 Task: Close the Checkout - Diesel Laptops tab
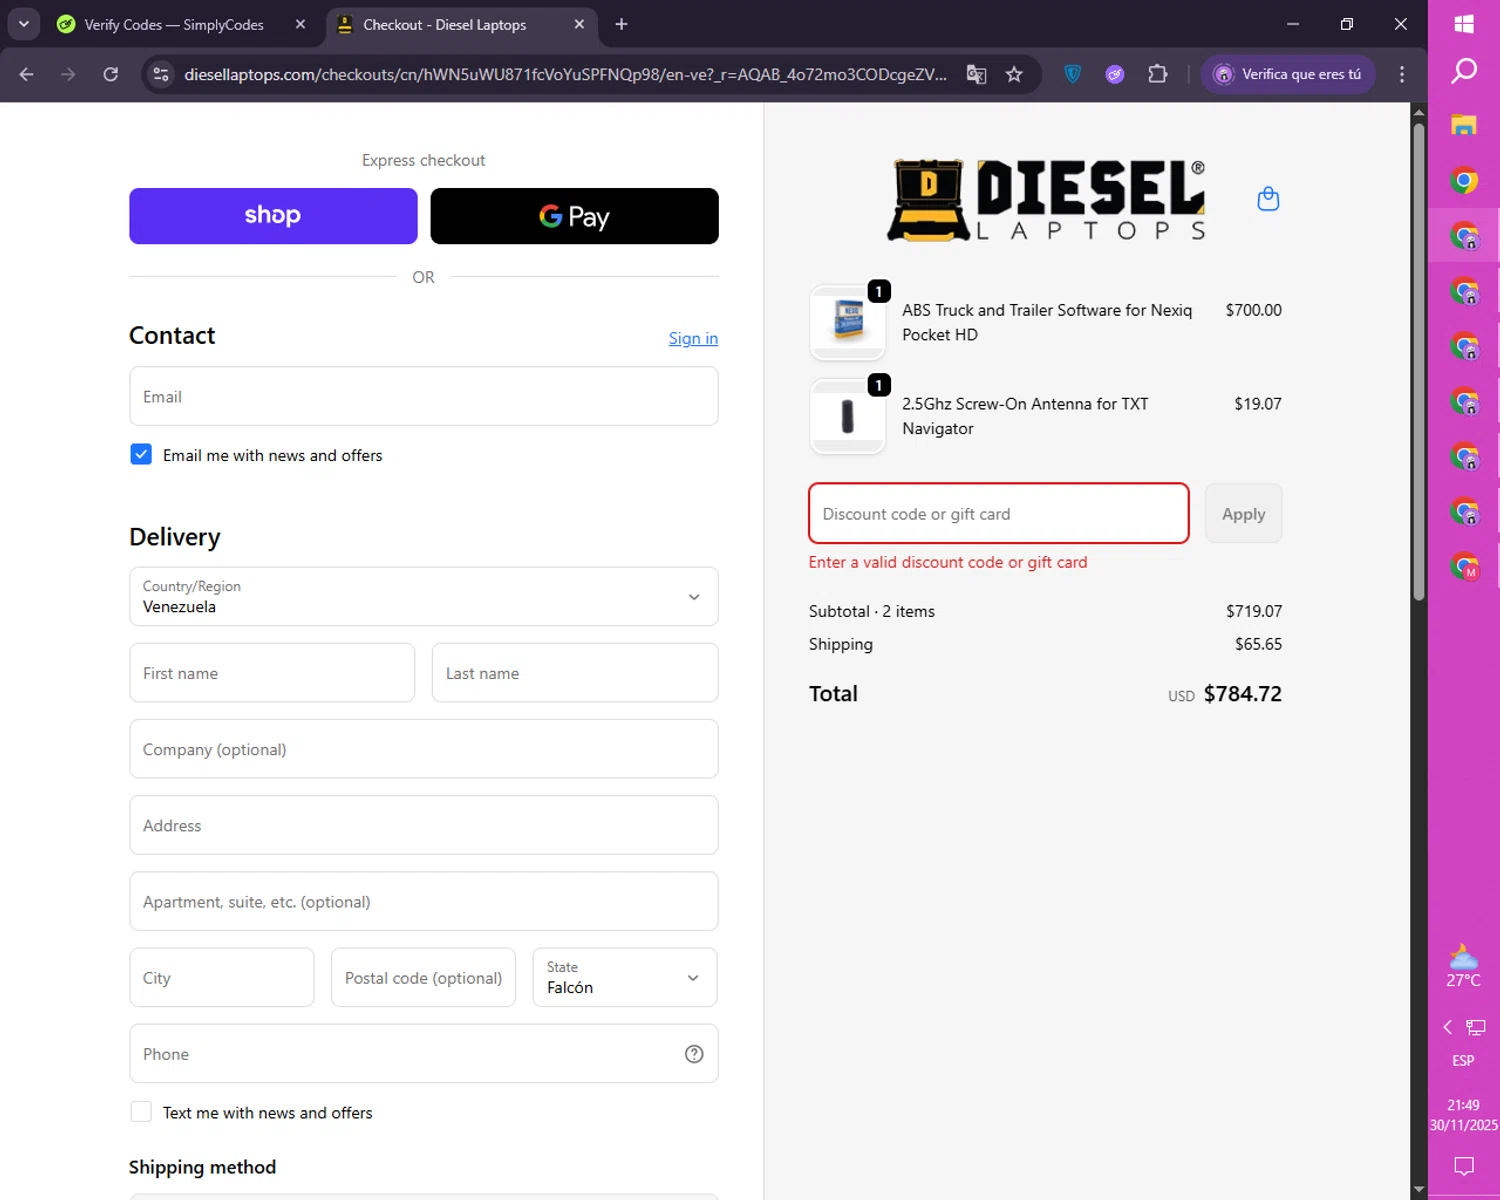(579, 24)
